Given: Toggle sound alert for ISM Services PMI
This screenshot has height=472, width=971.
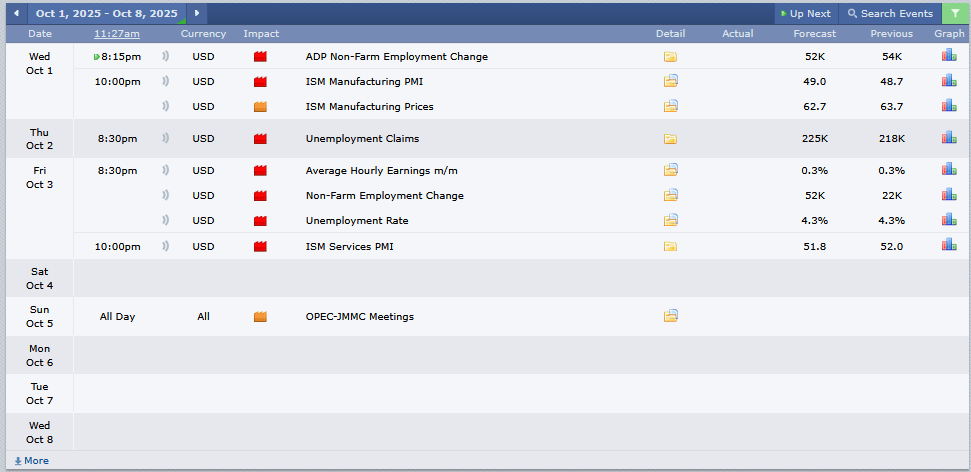Looking at the screenshot, I should pyautogui.click(x=166, y=246).
